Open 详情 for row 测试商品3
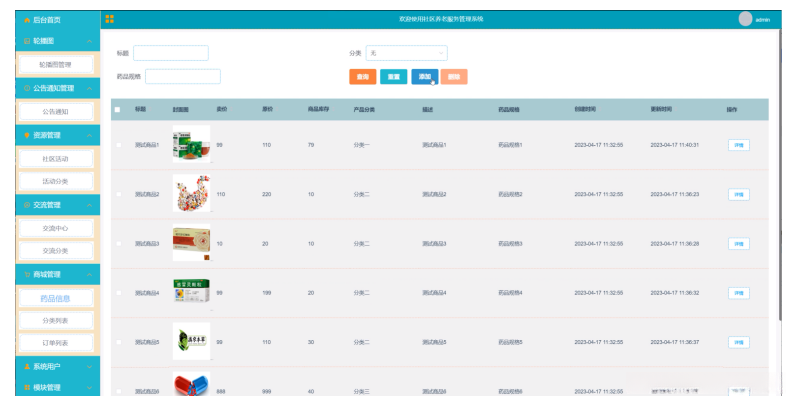The width and height of the screenshot is (799, 402). point(738,244)
